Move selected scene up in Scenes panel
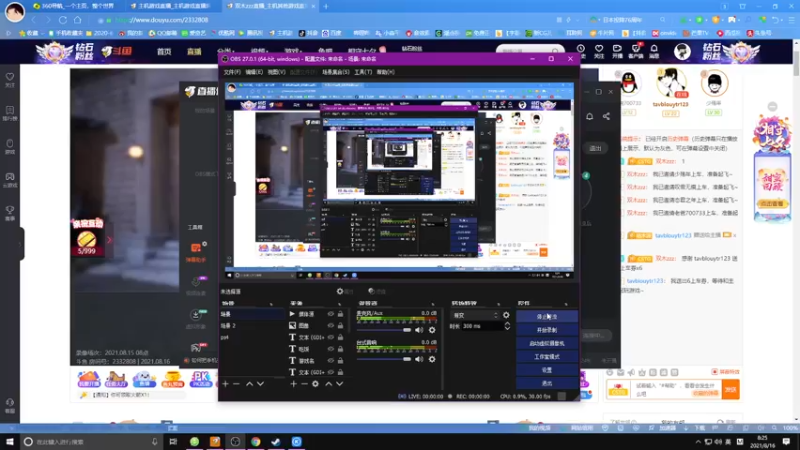This screenshot has width=800, height=450. pyautogui.click(x=249, y=384)
